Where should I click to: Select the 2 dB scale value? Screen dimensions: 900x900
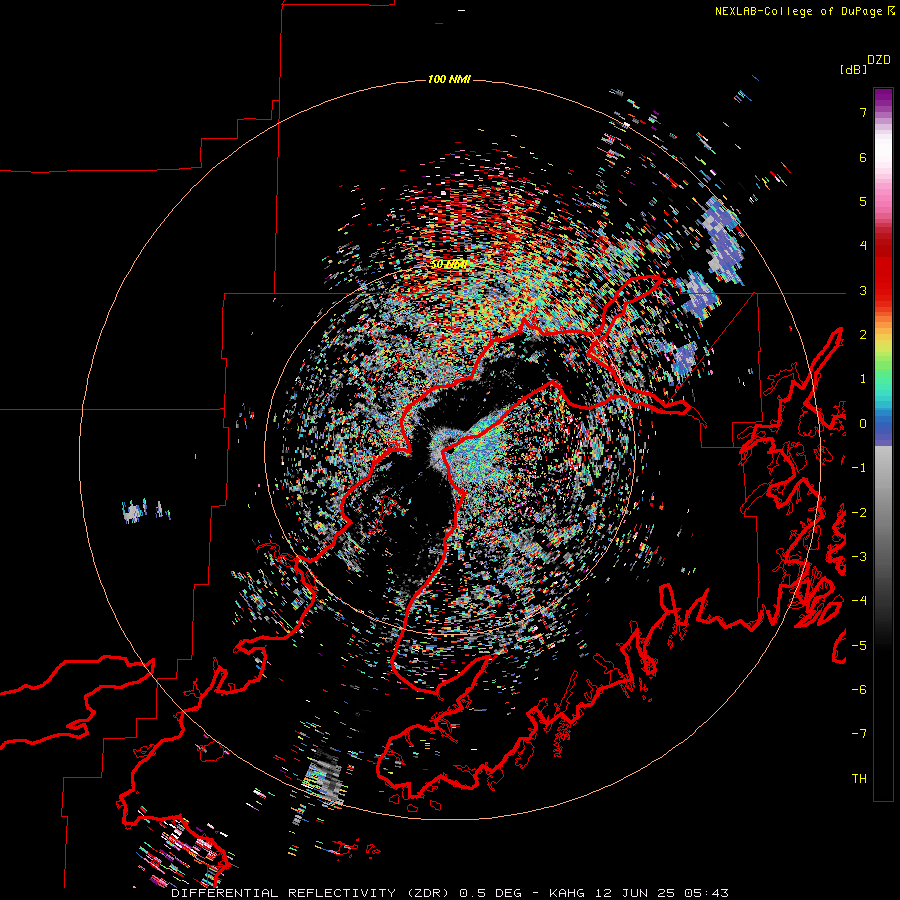coord(863,335)
